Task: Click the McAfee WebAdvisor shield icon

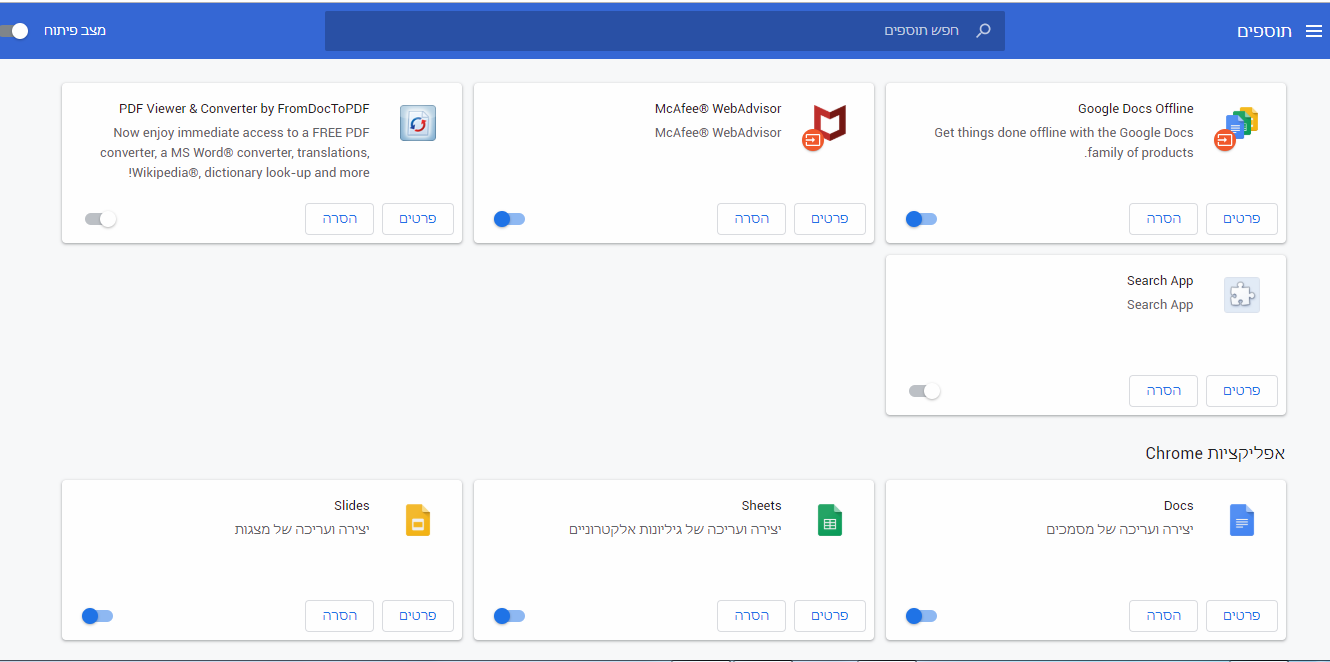Action: pyautogui.click(x=825, y=128)
